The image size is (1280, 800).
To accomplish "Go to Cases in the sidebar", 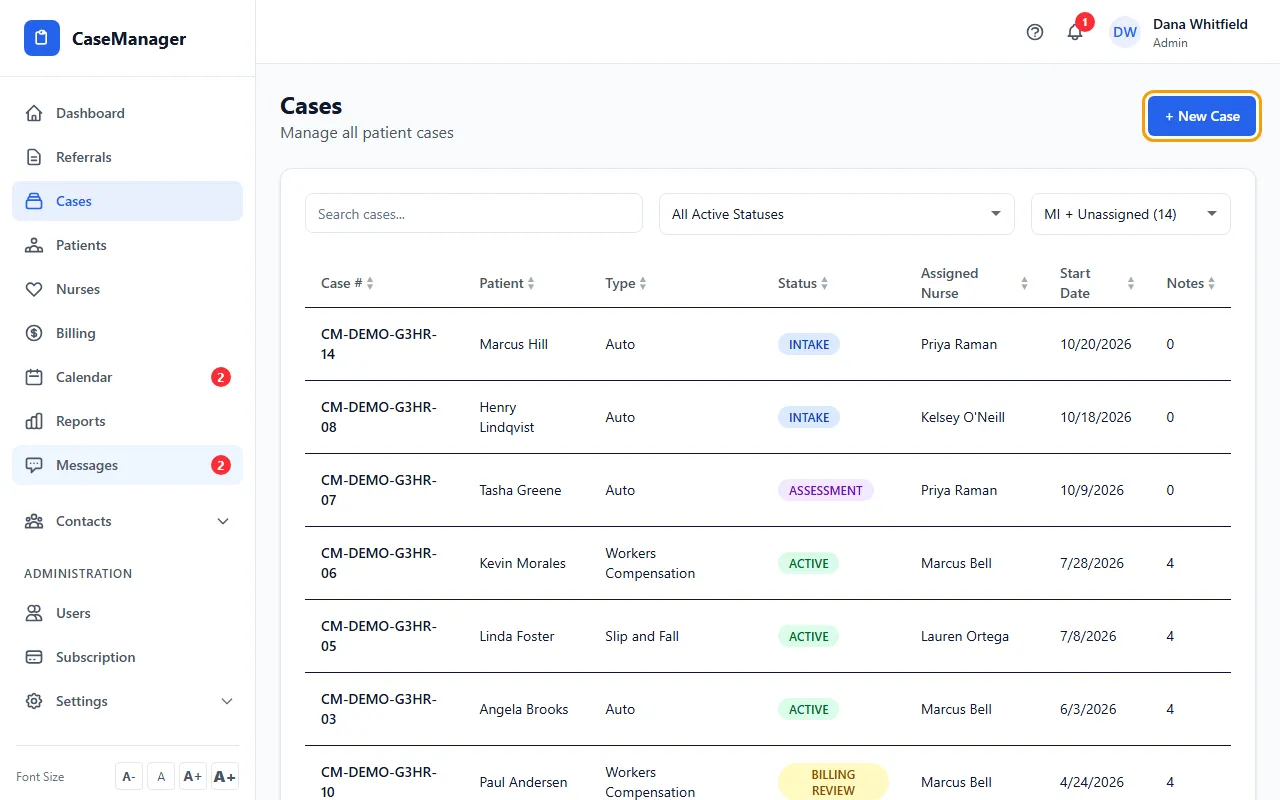I will coord(127,201).
